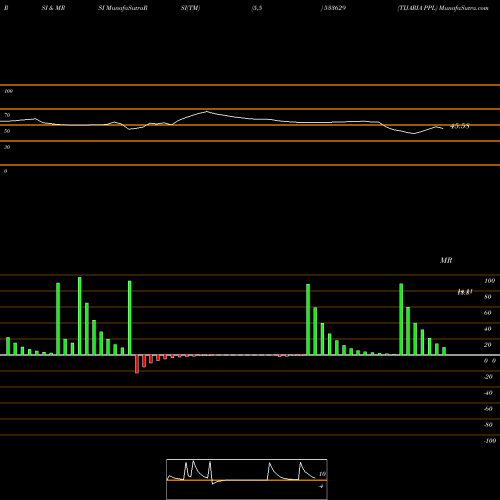Click the RSI current value label 45.58

[460, 126]
